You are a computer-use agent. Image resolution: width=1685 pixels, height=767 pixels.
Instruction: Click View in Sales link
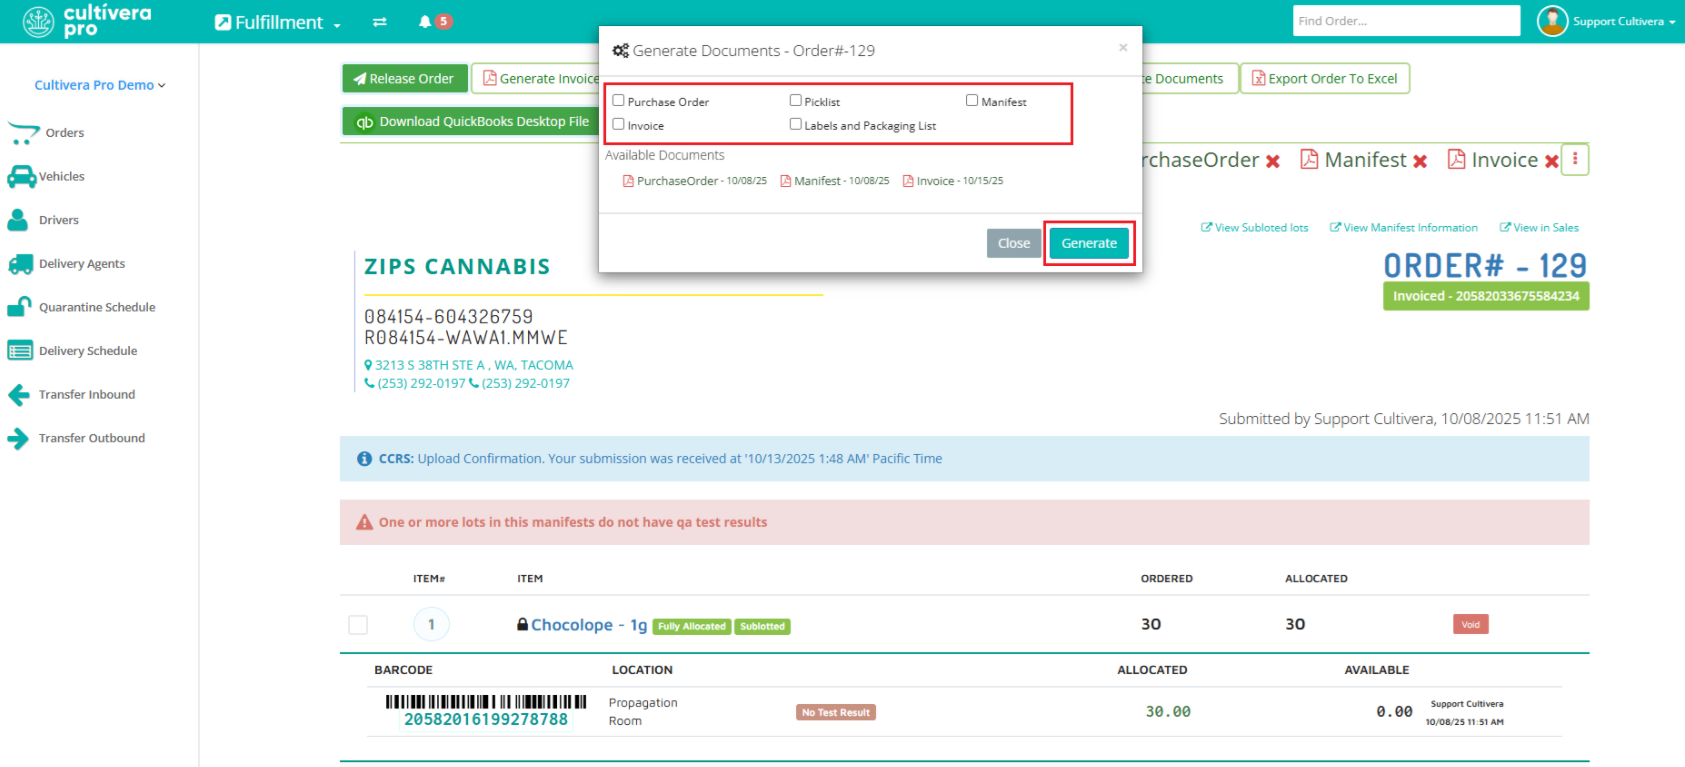[1539, 228]
